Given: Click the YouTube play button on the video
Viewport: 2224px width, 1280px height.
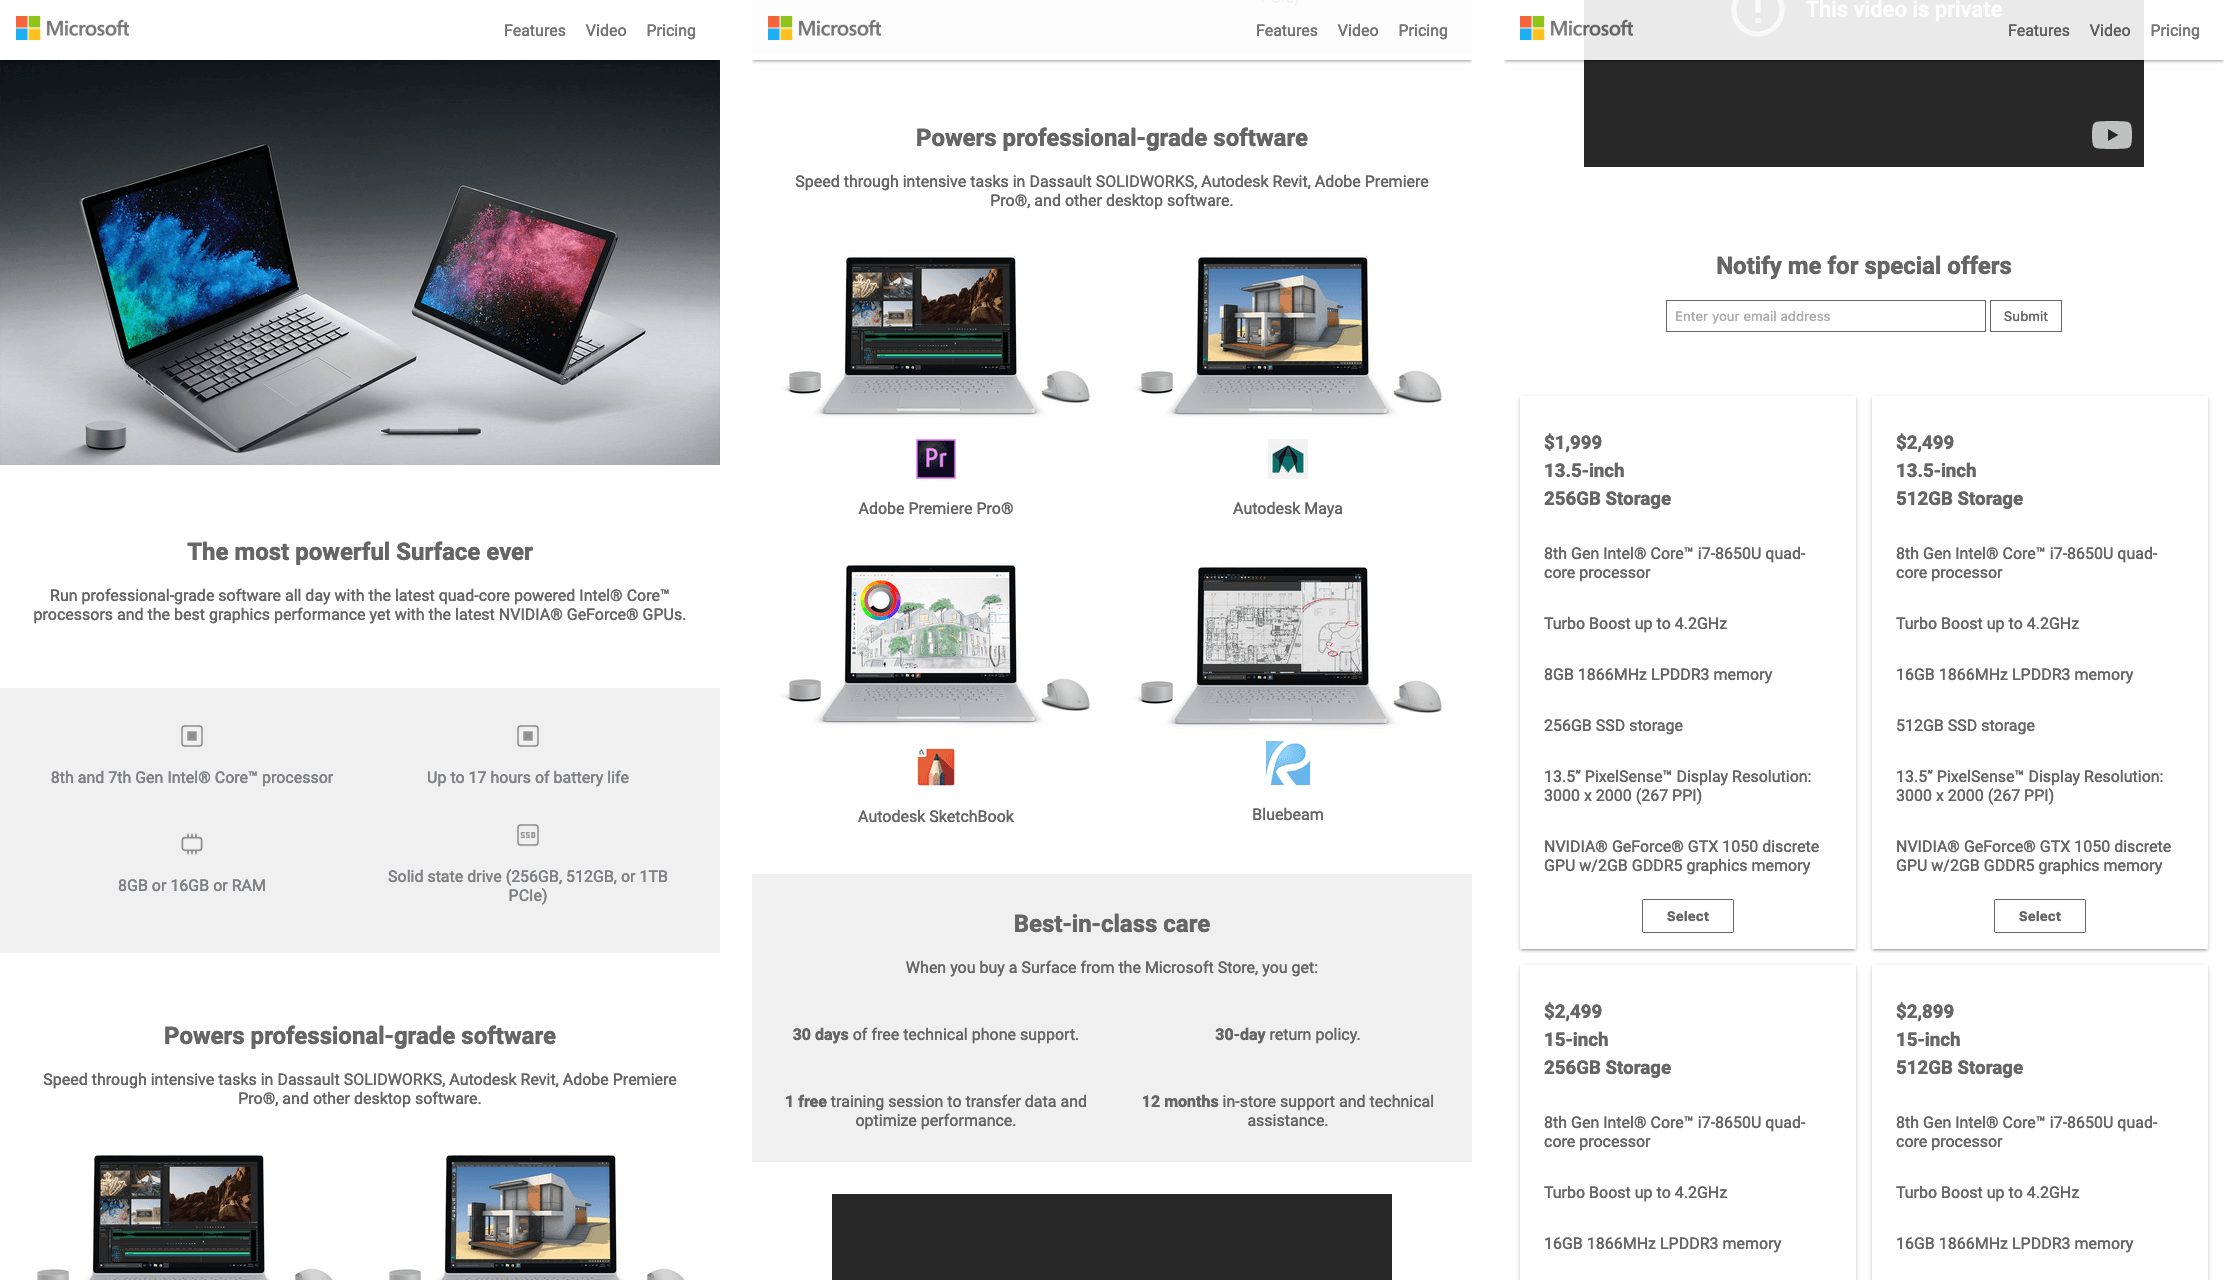Looking at the screenshot, I should (x=2110, y=135).
